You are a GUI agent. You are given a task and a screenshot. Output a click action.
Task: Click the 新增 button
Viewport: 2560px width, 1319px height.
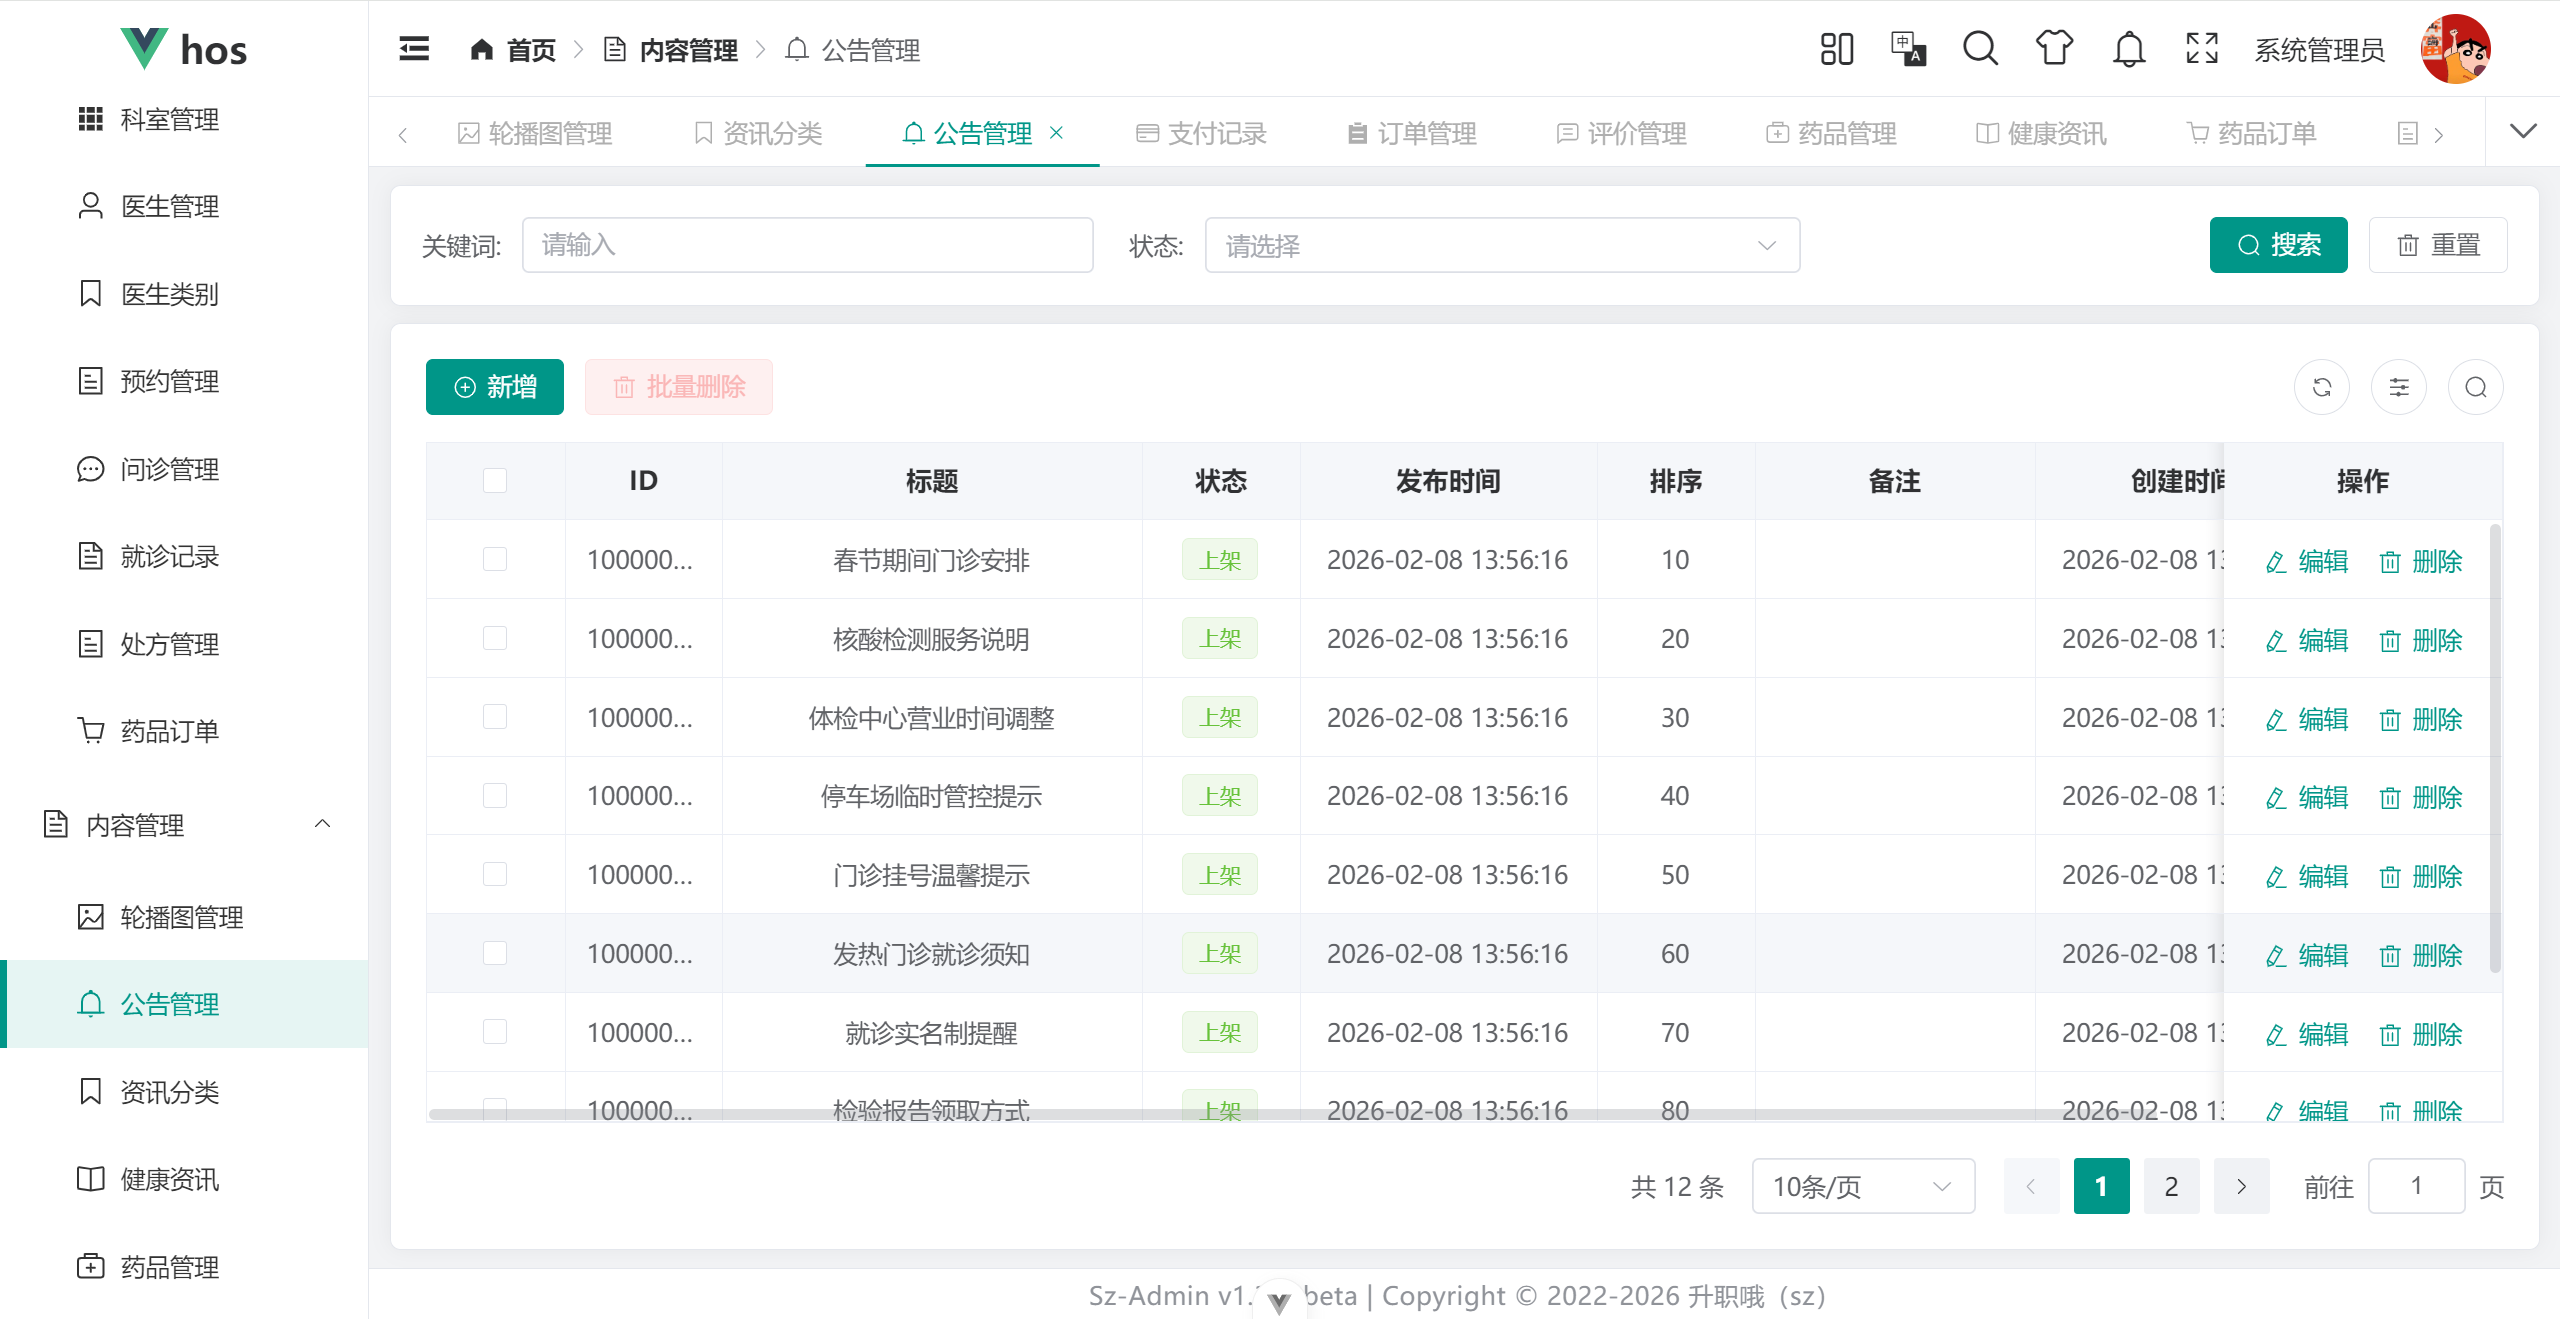point(495,387)
